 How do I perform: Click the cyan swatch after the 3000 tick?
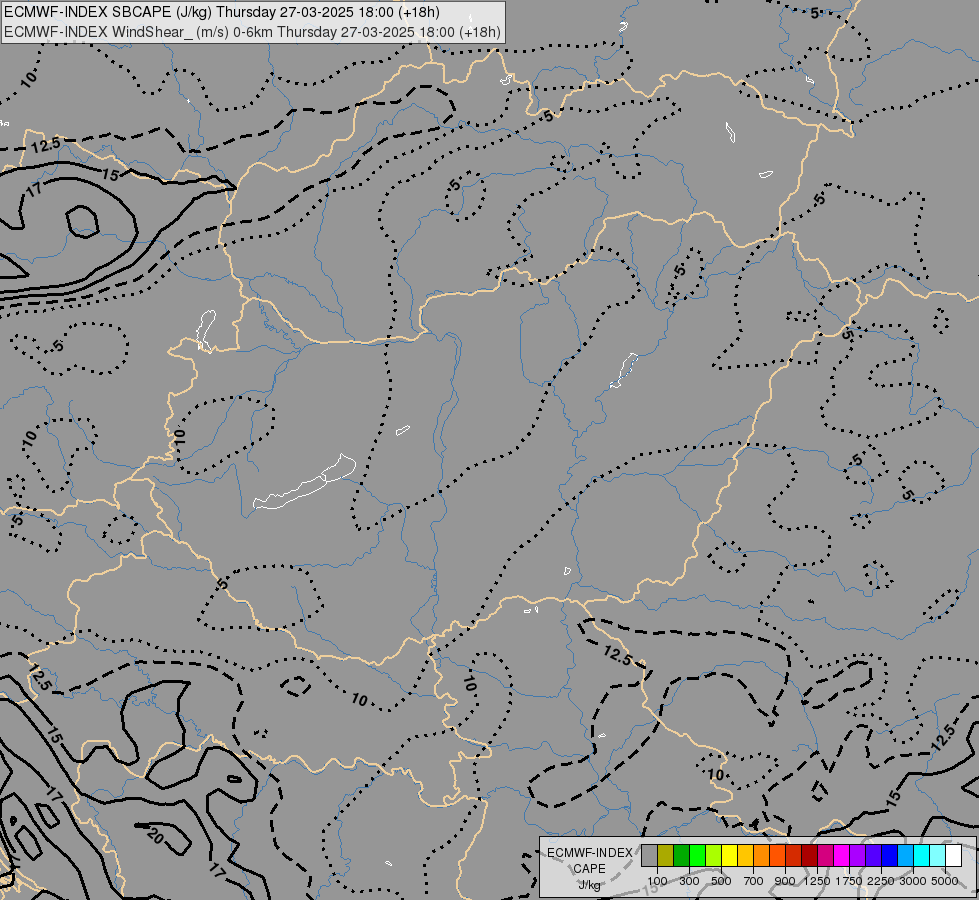pos(921,856)
